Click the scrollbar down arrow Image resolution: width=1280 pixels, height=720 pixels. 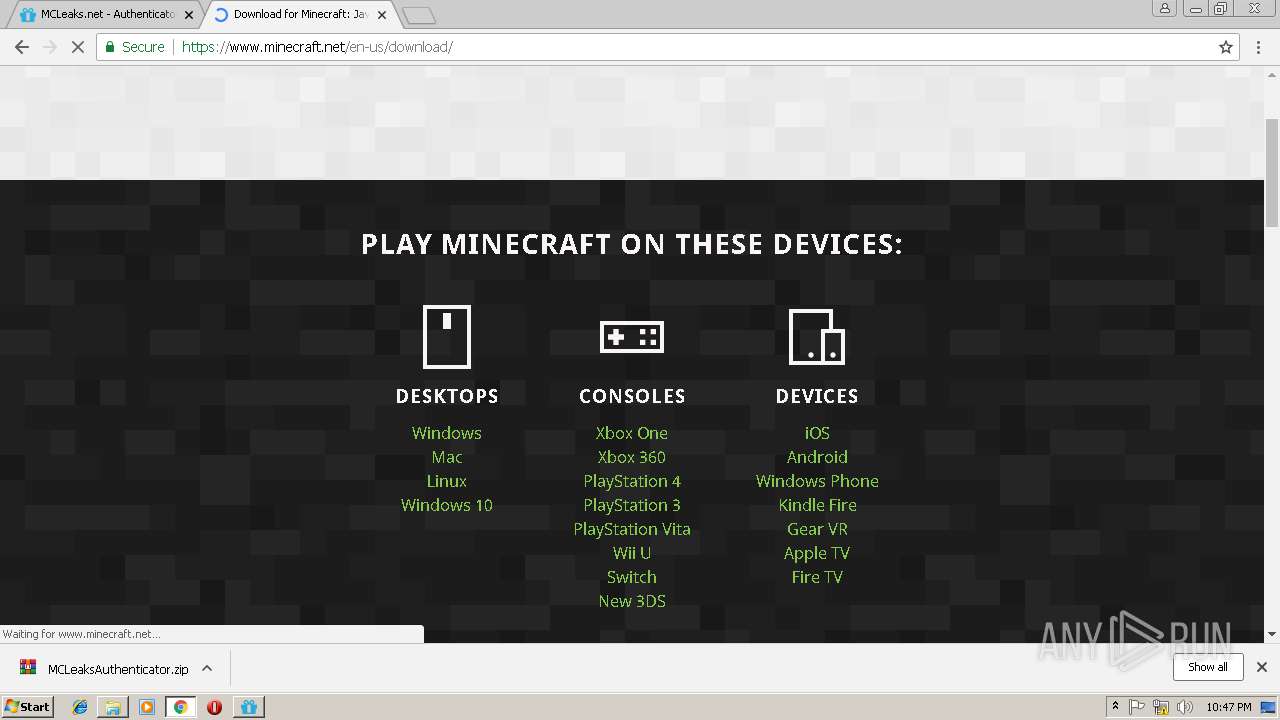click(x=1272, y=634)
